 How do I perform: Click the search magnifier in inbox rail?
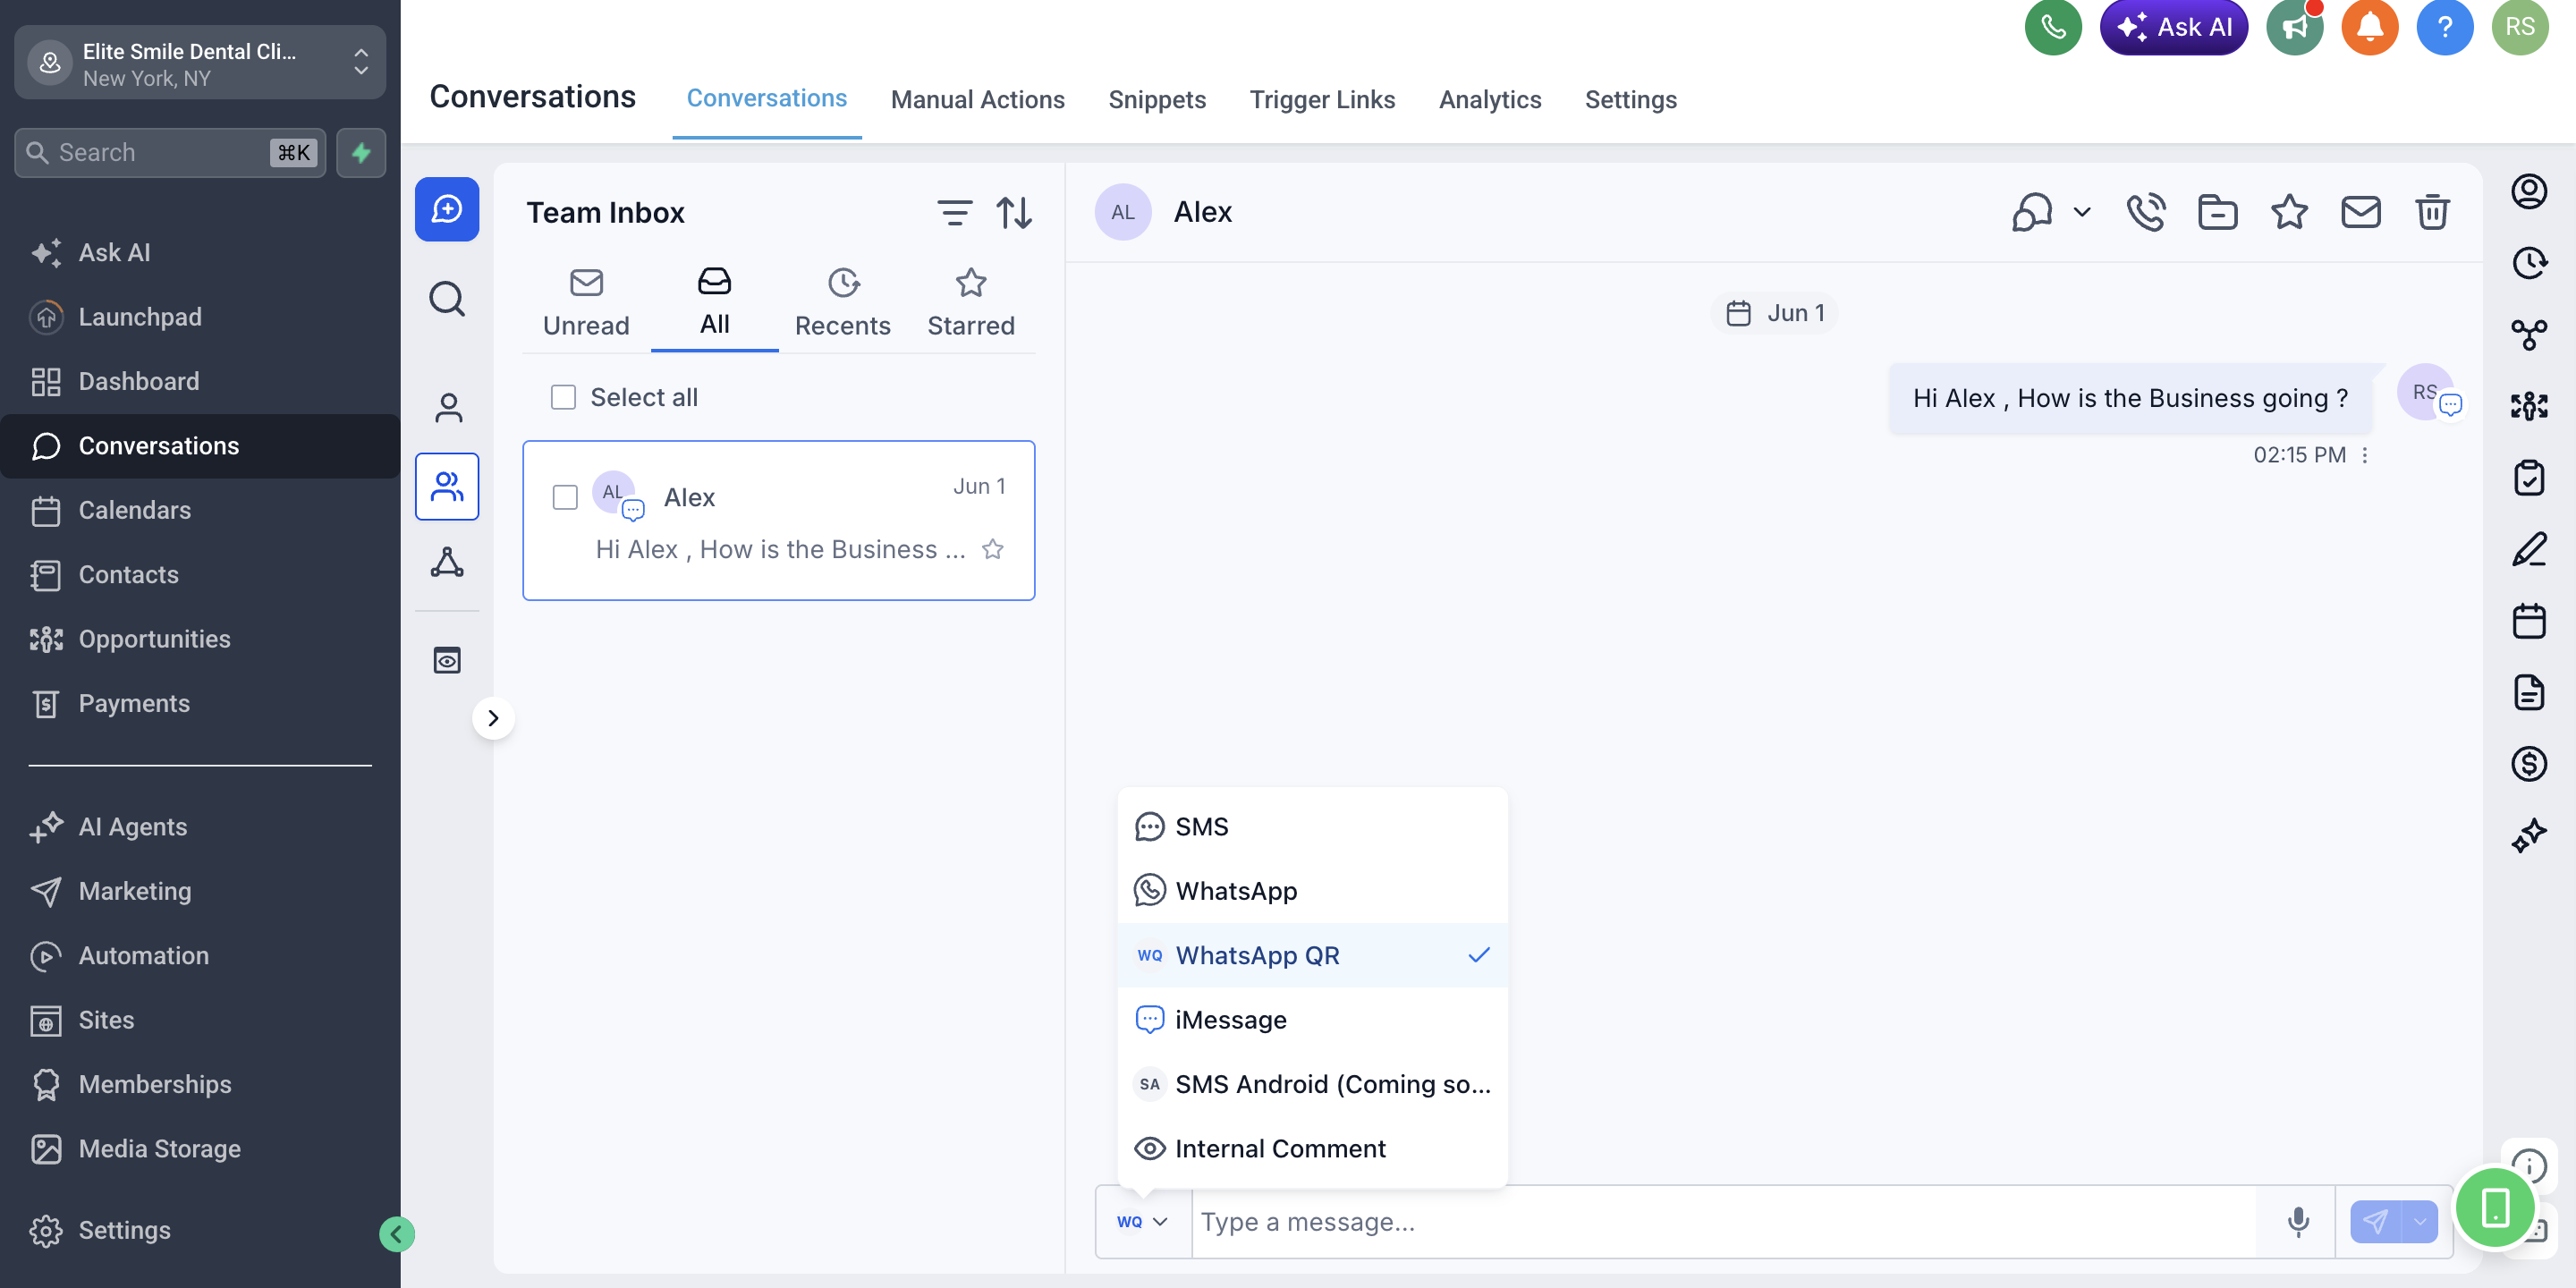coord(447,299)
